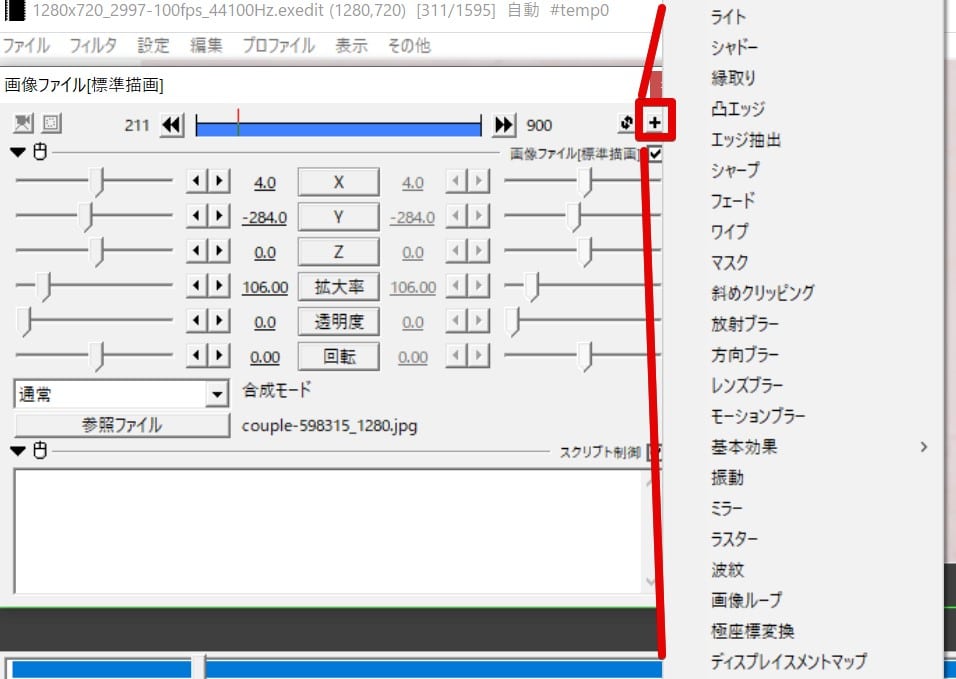Open the 編集 menu
The width and height of the screenshot is (956, 679).
(206, 45)
